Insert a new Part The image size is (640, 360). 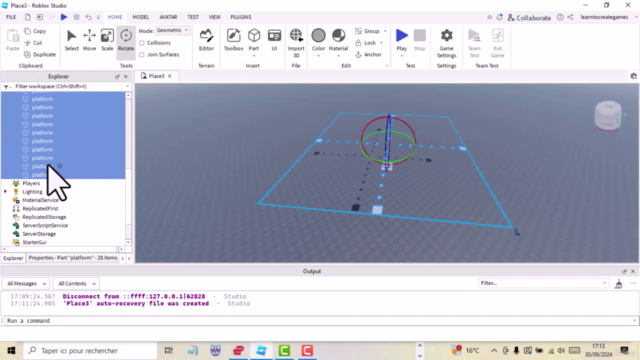pyautogui.click(x=254, y=39)
